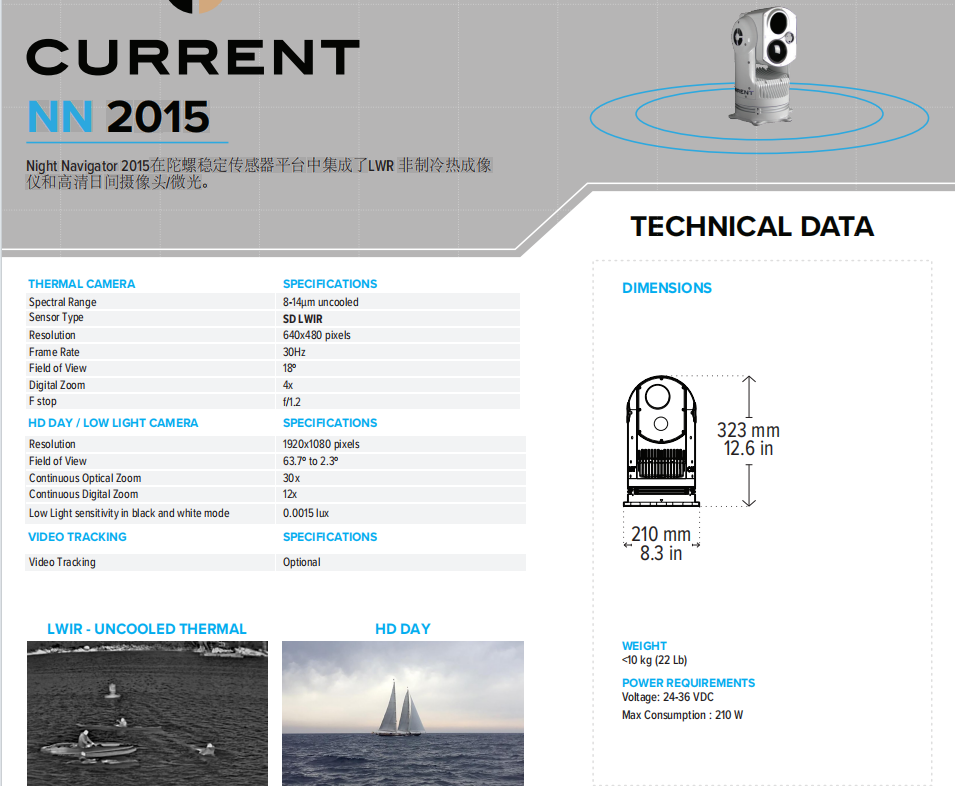Click the '0.0015 lux' value

[306, 513]
